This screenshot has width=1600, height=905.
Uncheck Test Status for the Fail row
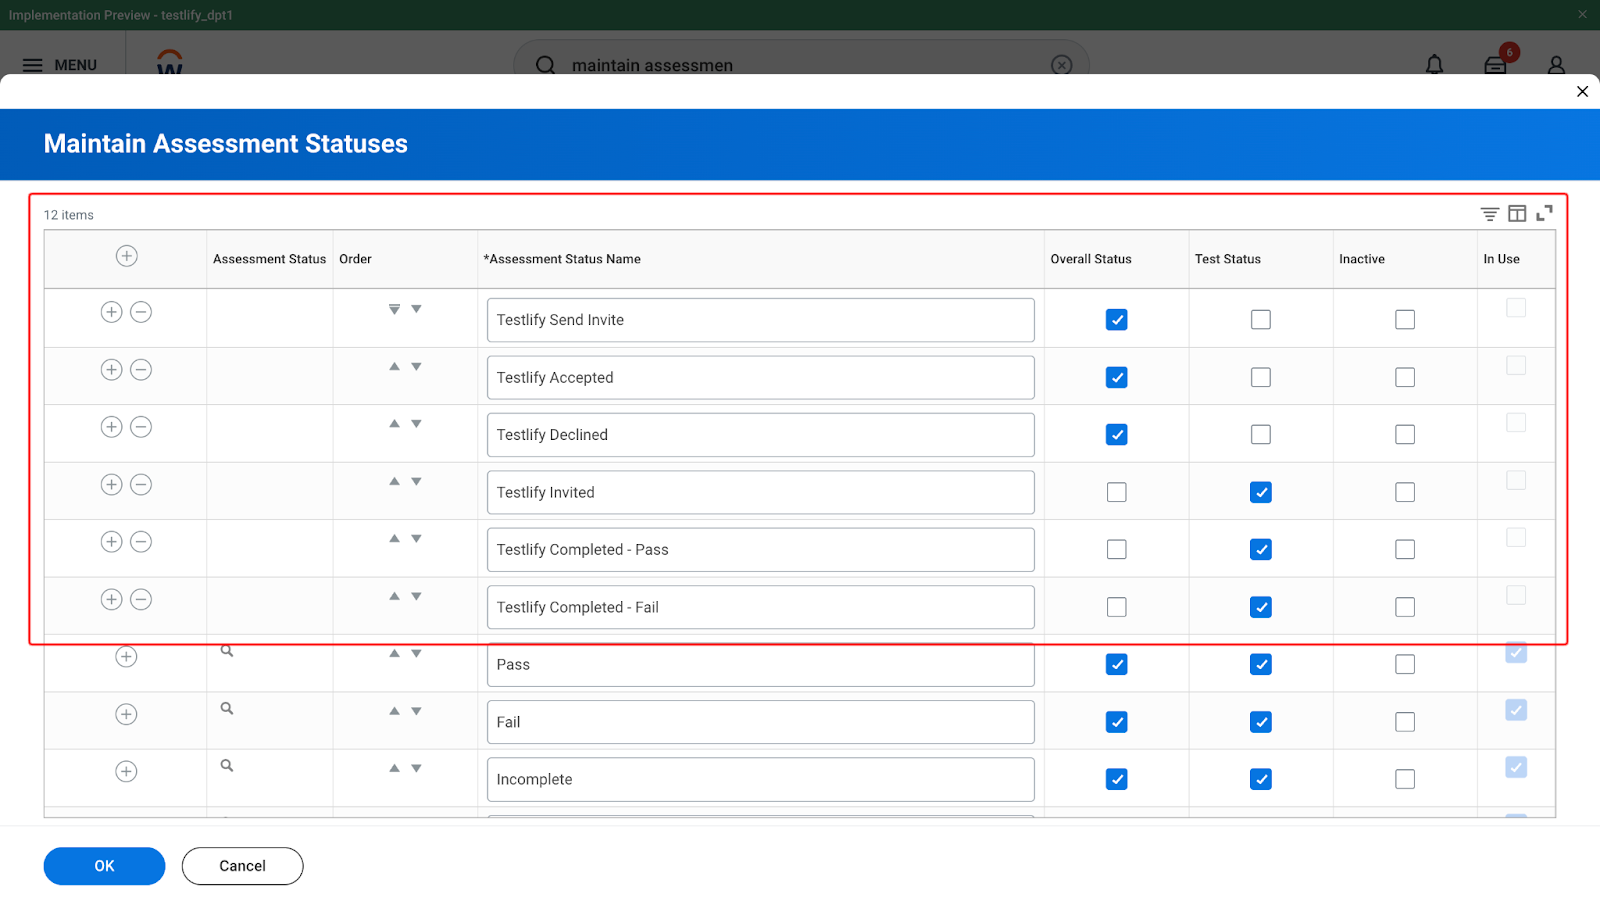click(1261, 722)
